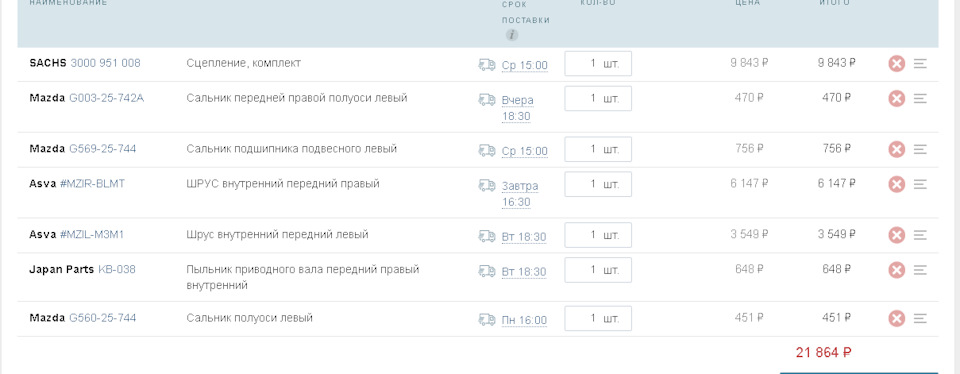
Task: Click the delivery time Вт 18:30 for KB-038
Action: (524, 272)
